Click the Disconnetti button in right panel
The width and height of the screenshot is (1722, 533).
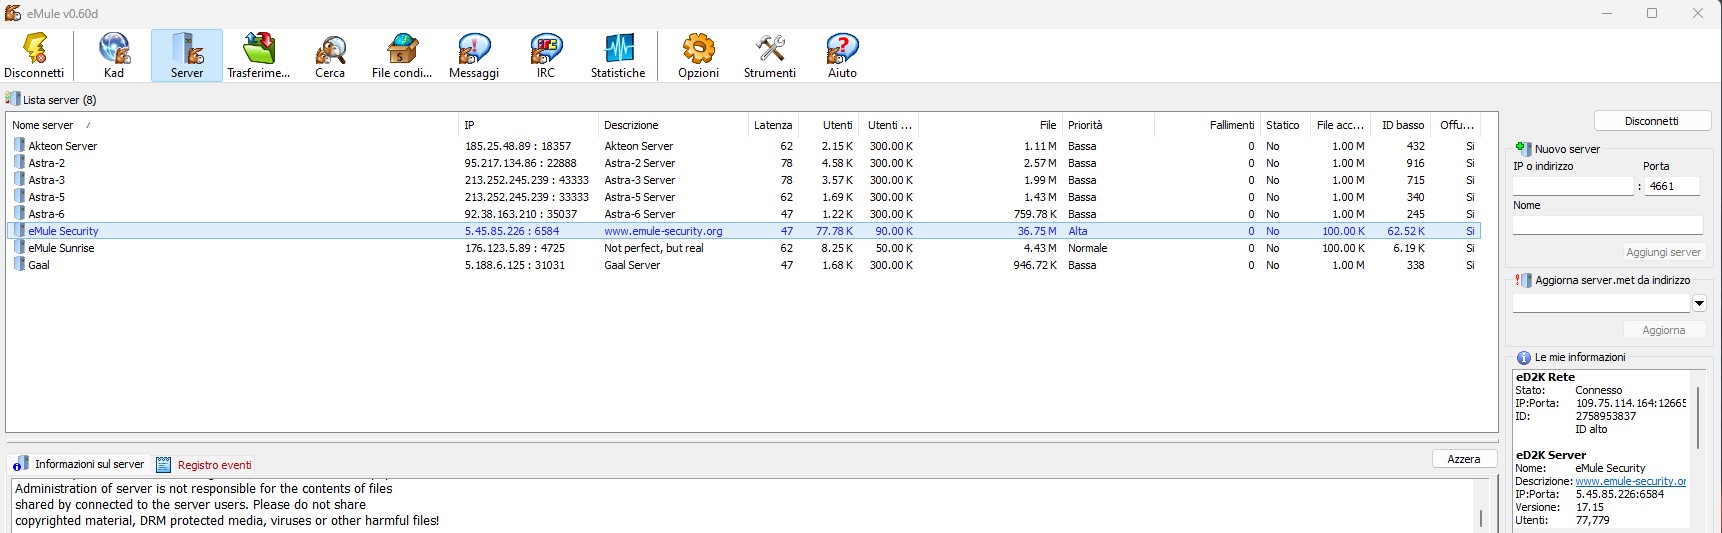(1652, 121)
